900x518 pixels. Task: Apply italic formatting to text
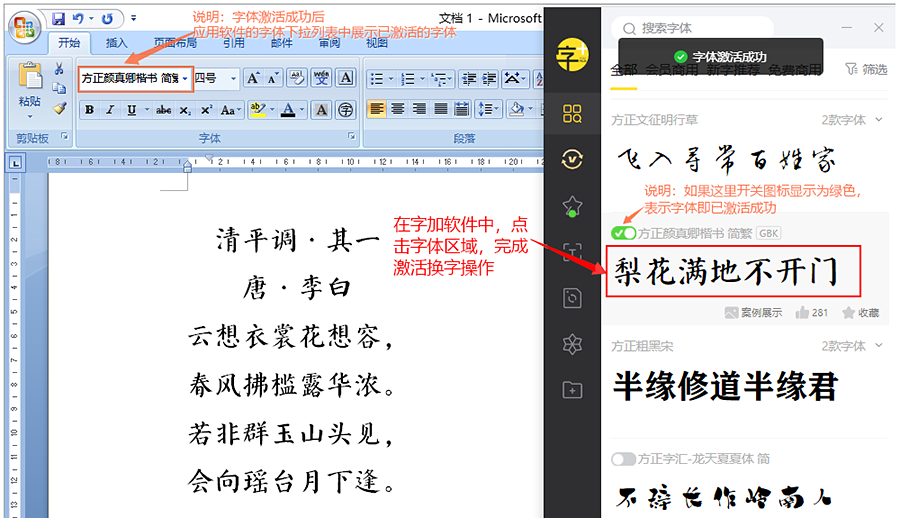110,110
